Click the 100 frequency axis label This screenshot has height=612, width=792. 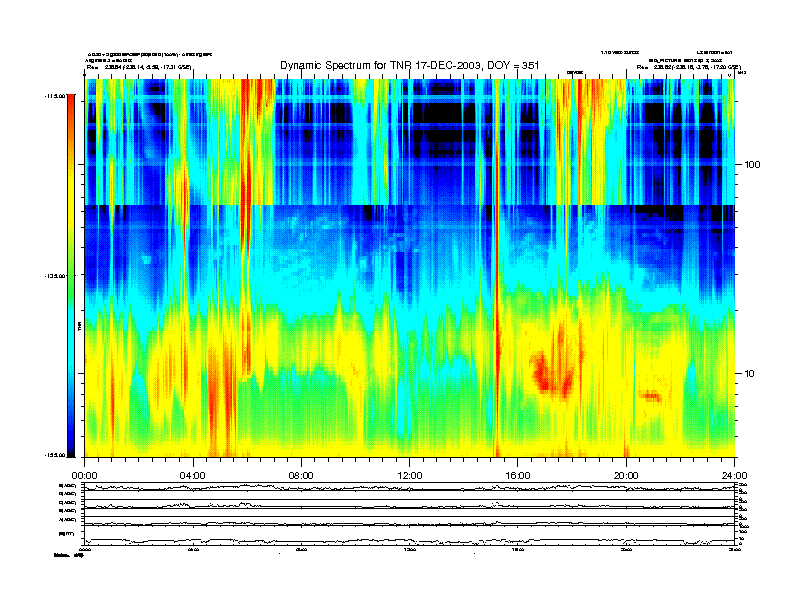click(x=752, y=165)
